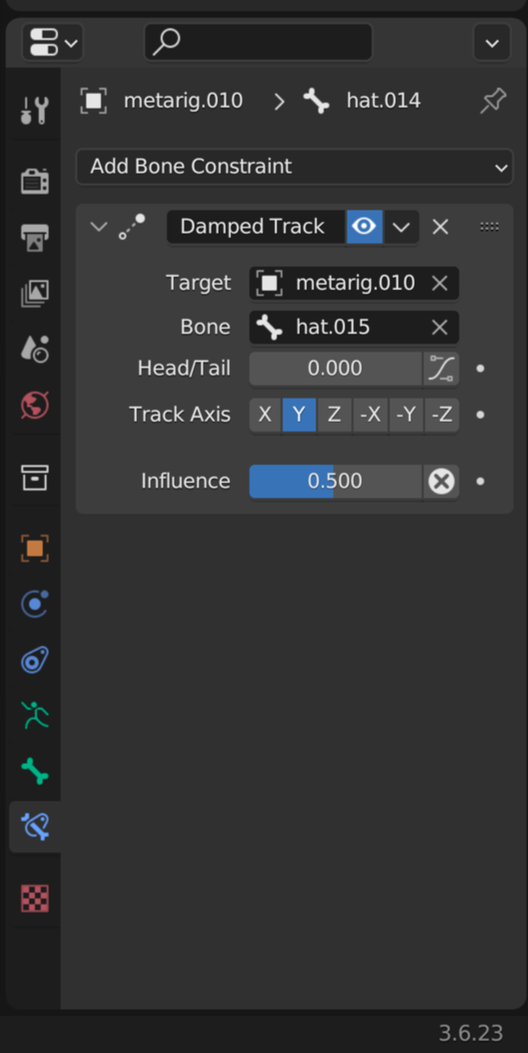528x1053 pixels.
Task: Open the Object properties tab
Action: (x=34, y=548)
